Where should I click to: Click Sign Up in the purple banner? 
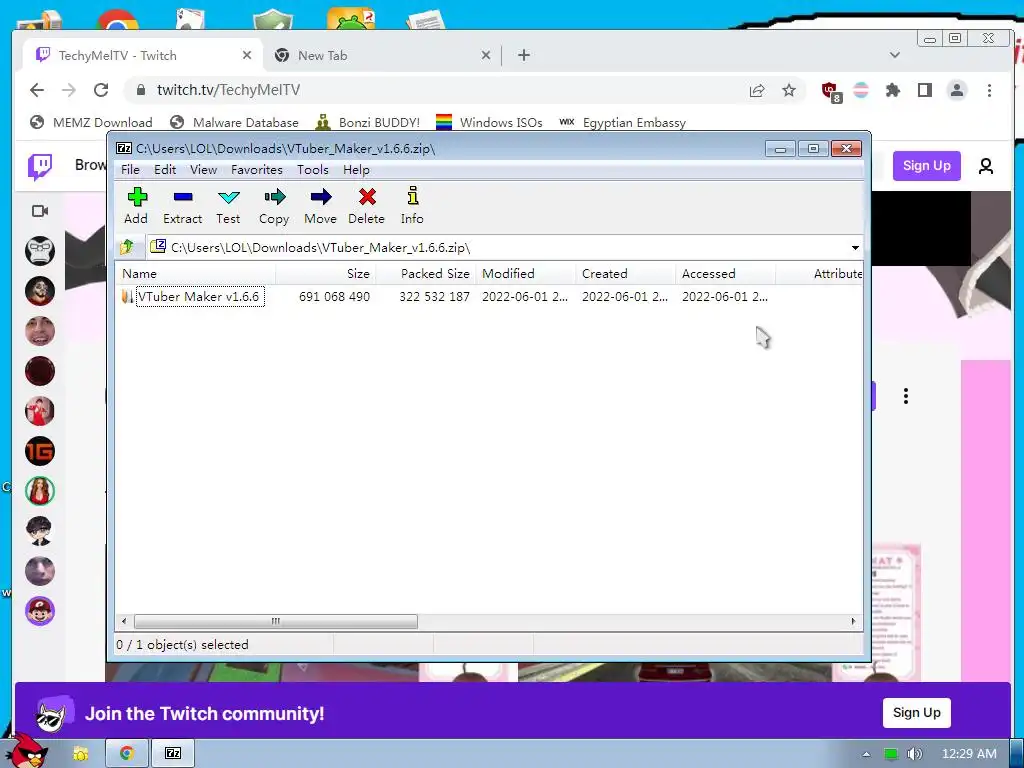pos(916,712)
